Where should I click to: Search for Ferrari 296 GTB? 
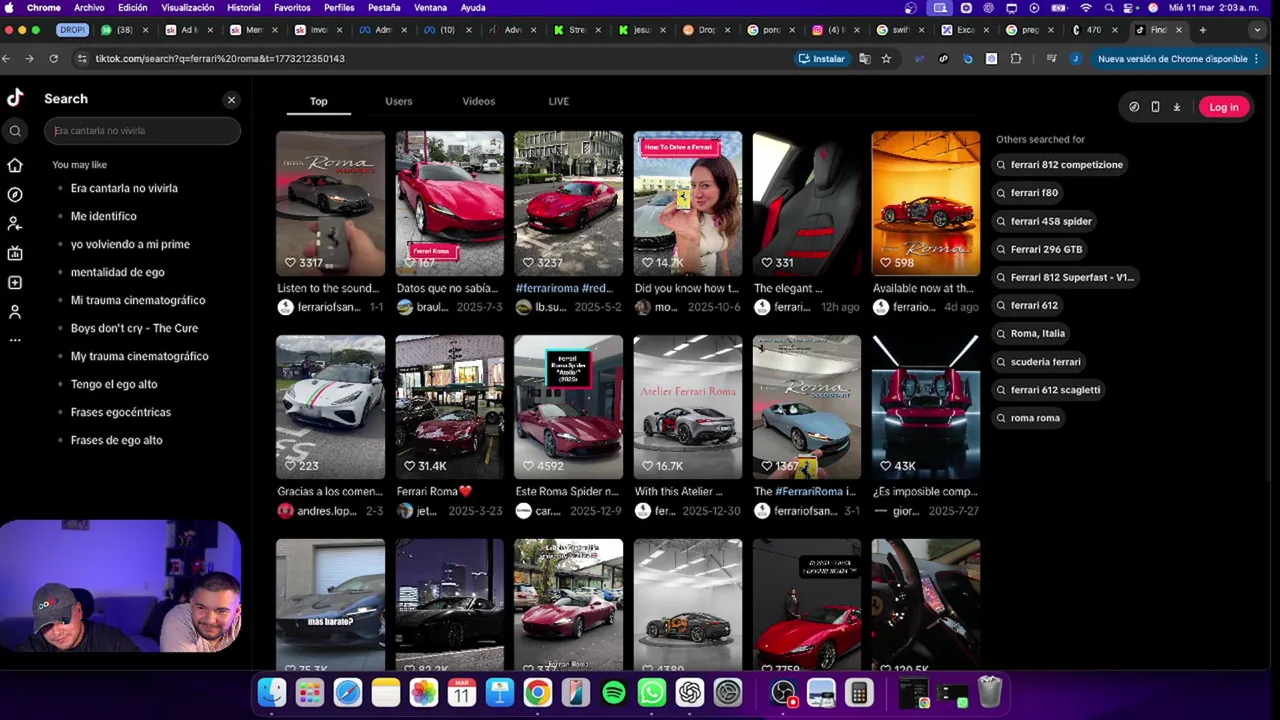(1039, 249)
